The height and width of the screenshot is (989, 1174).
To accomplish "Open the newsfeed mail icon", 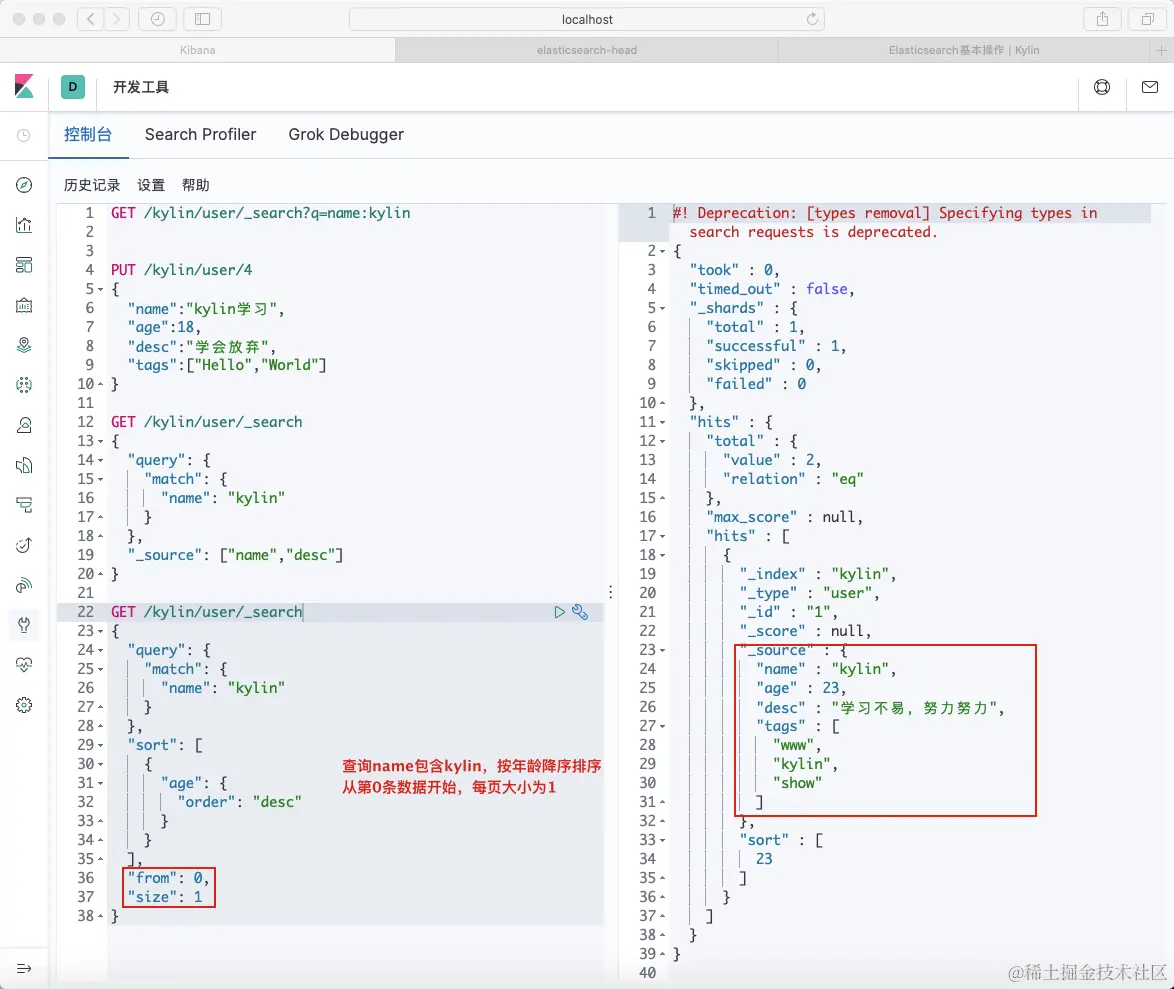I will 1150,87.
